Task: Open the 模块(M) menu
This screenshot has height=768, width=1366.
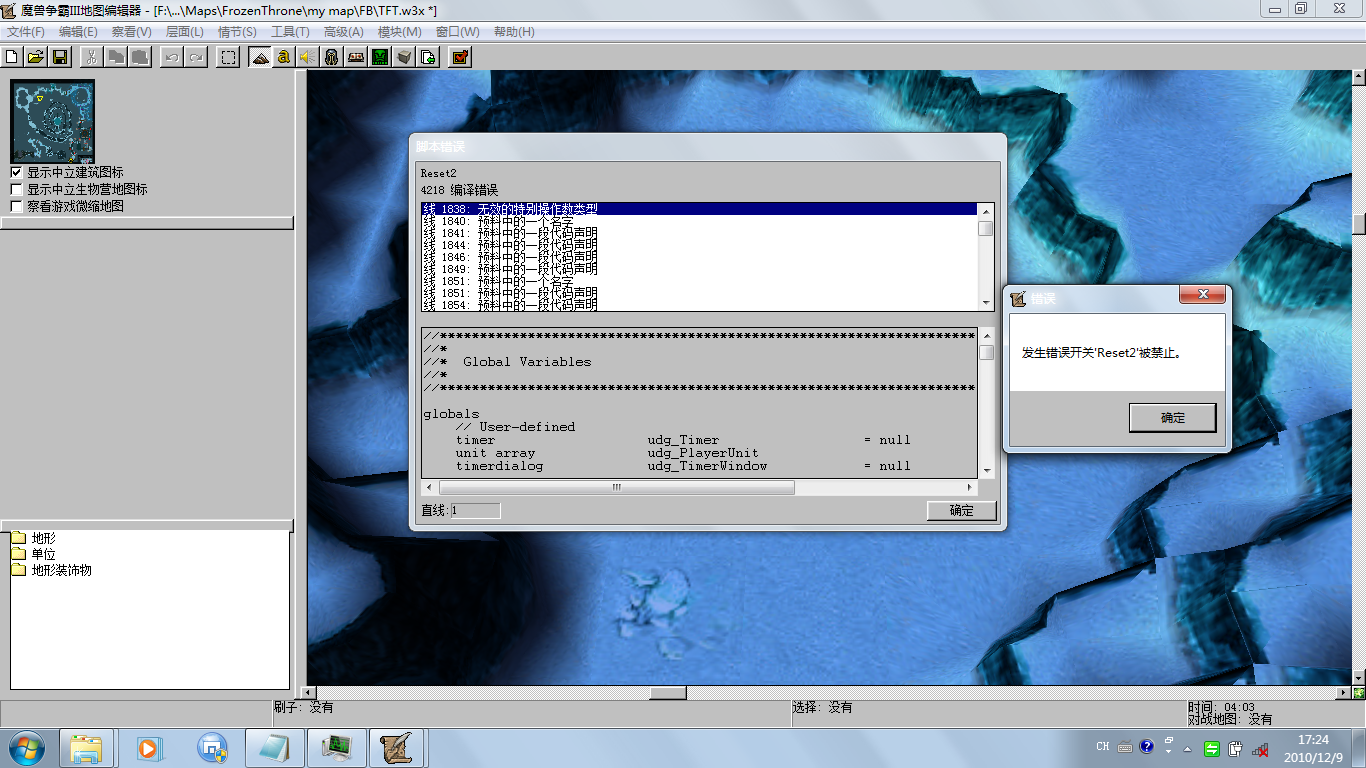Action: pos(398,32)
